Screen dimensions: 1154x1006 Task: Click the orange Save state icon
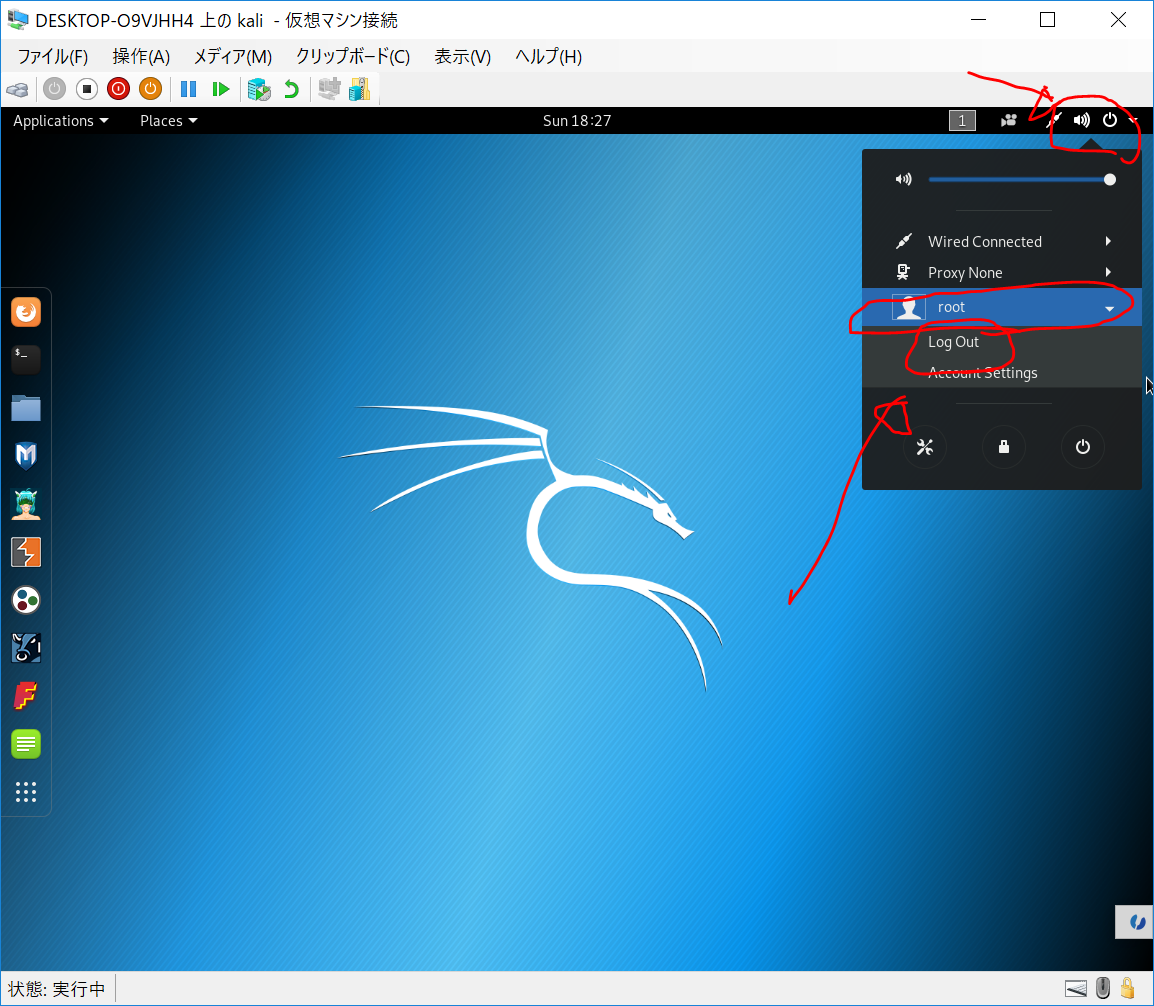click(x=150, y=89)
